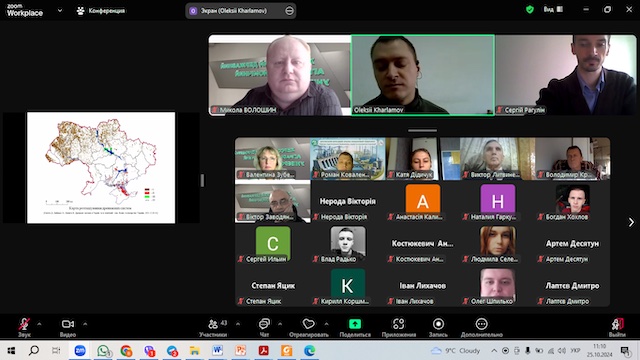Unmute microphone with the Звук button
Screen dimensions: 640x360
24,327
